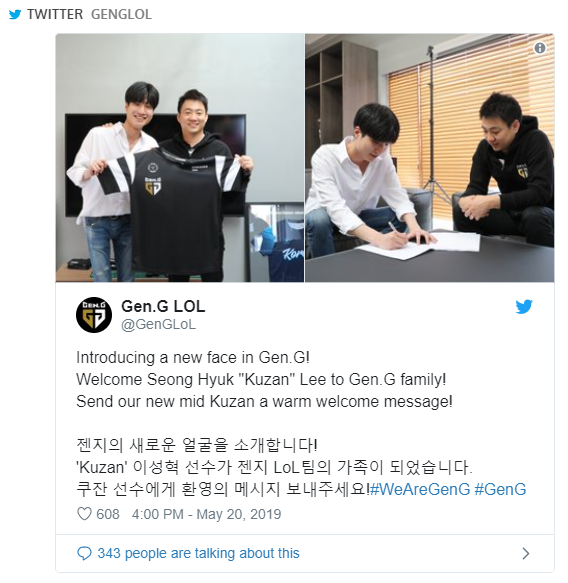Image resolution: width=568 pixels, height=583 pixels.
Task: Open the Gen.G LOL display name
Action: [x=163, y=306]
